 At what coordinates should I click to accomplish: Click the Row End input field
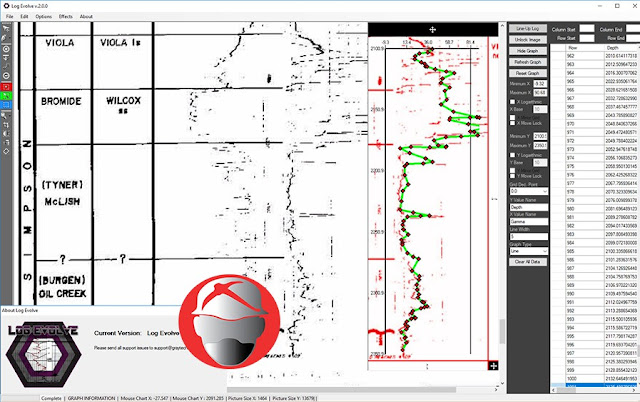coord(633,38)
